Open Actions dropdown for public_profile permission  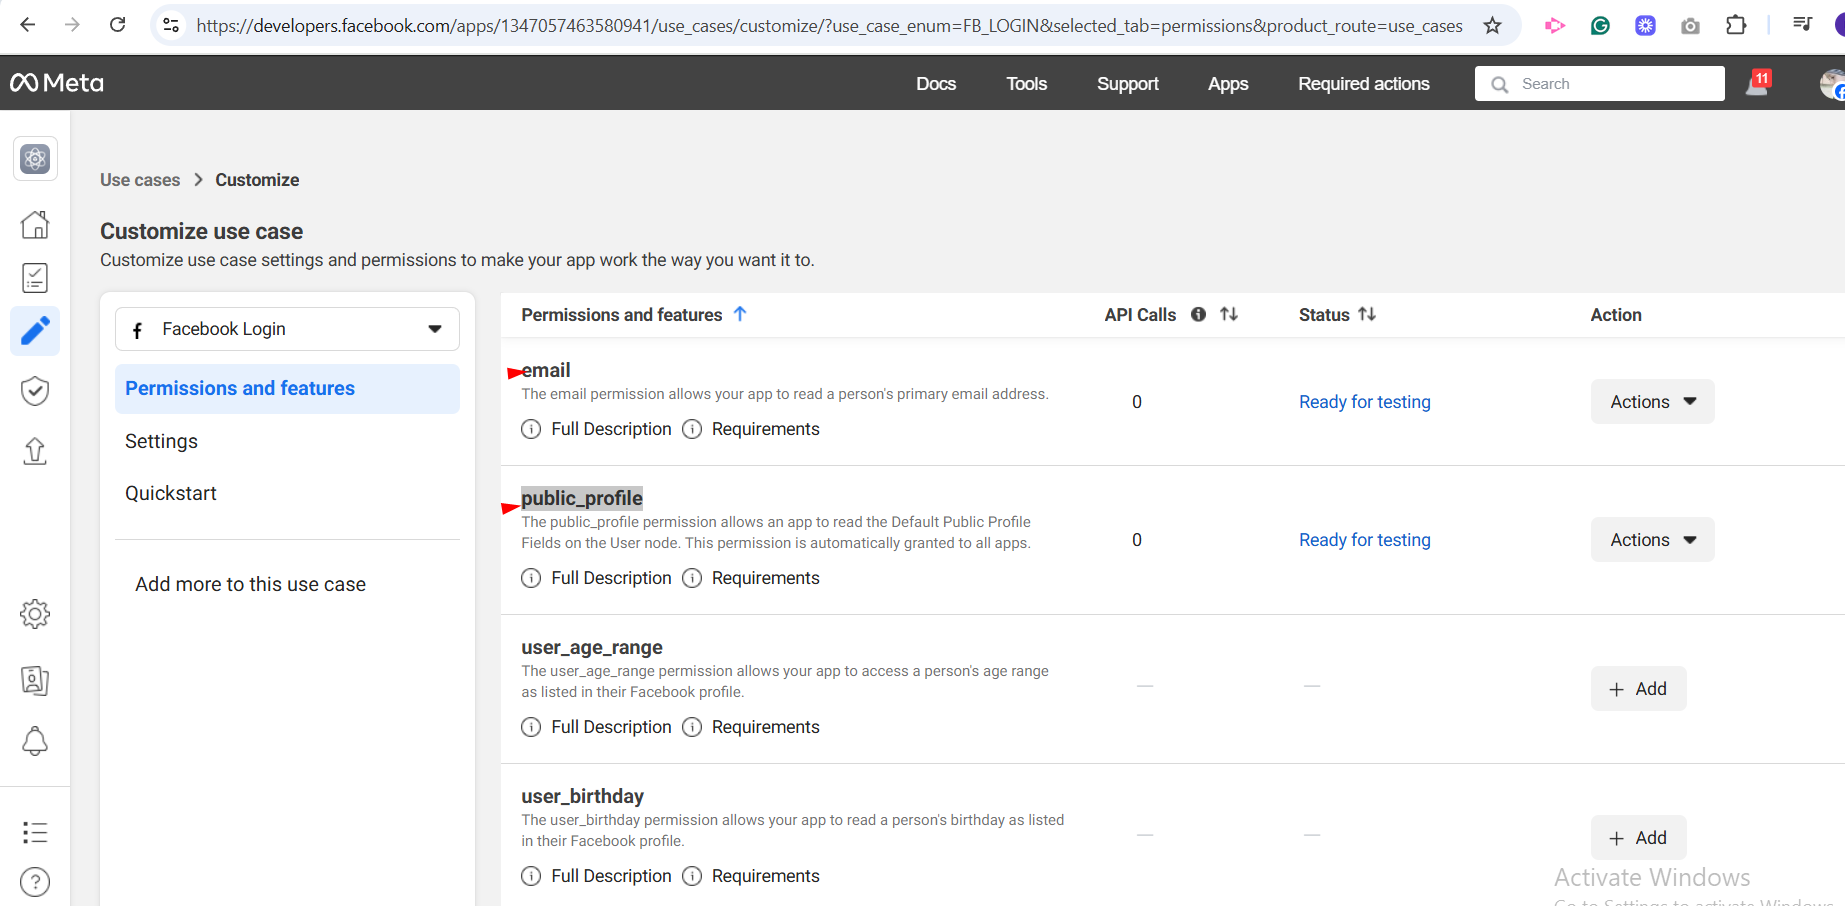1652,540
